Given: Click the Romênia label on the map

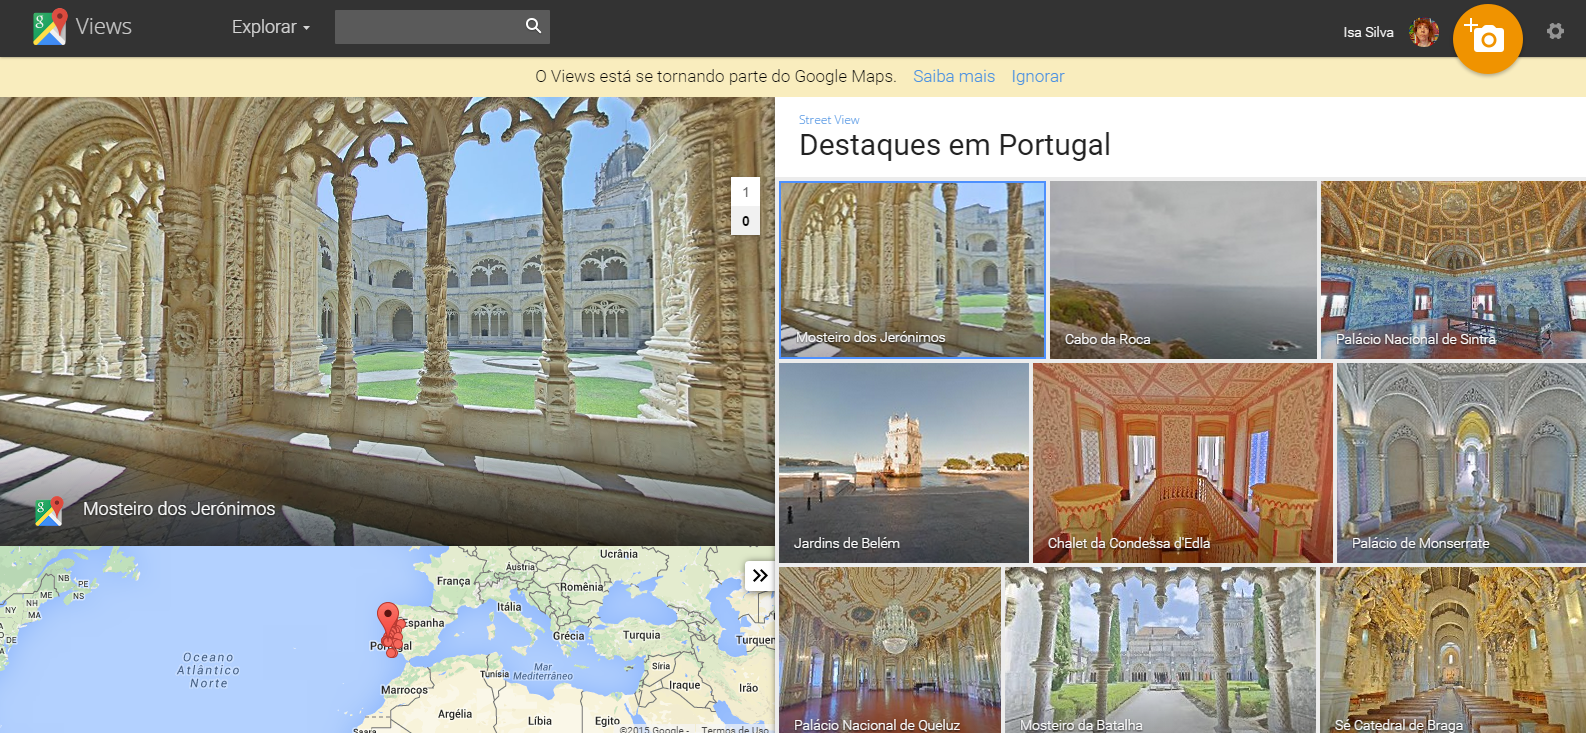Looking at the screenshot, I should [x=582, y=587].
